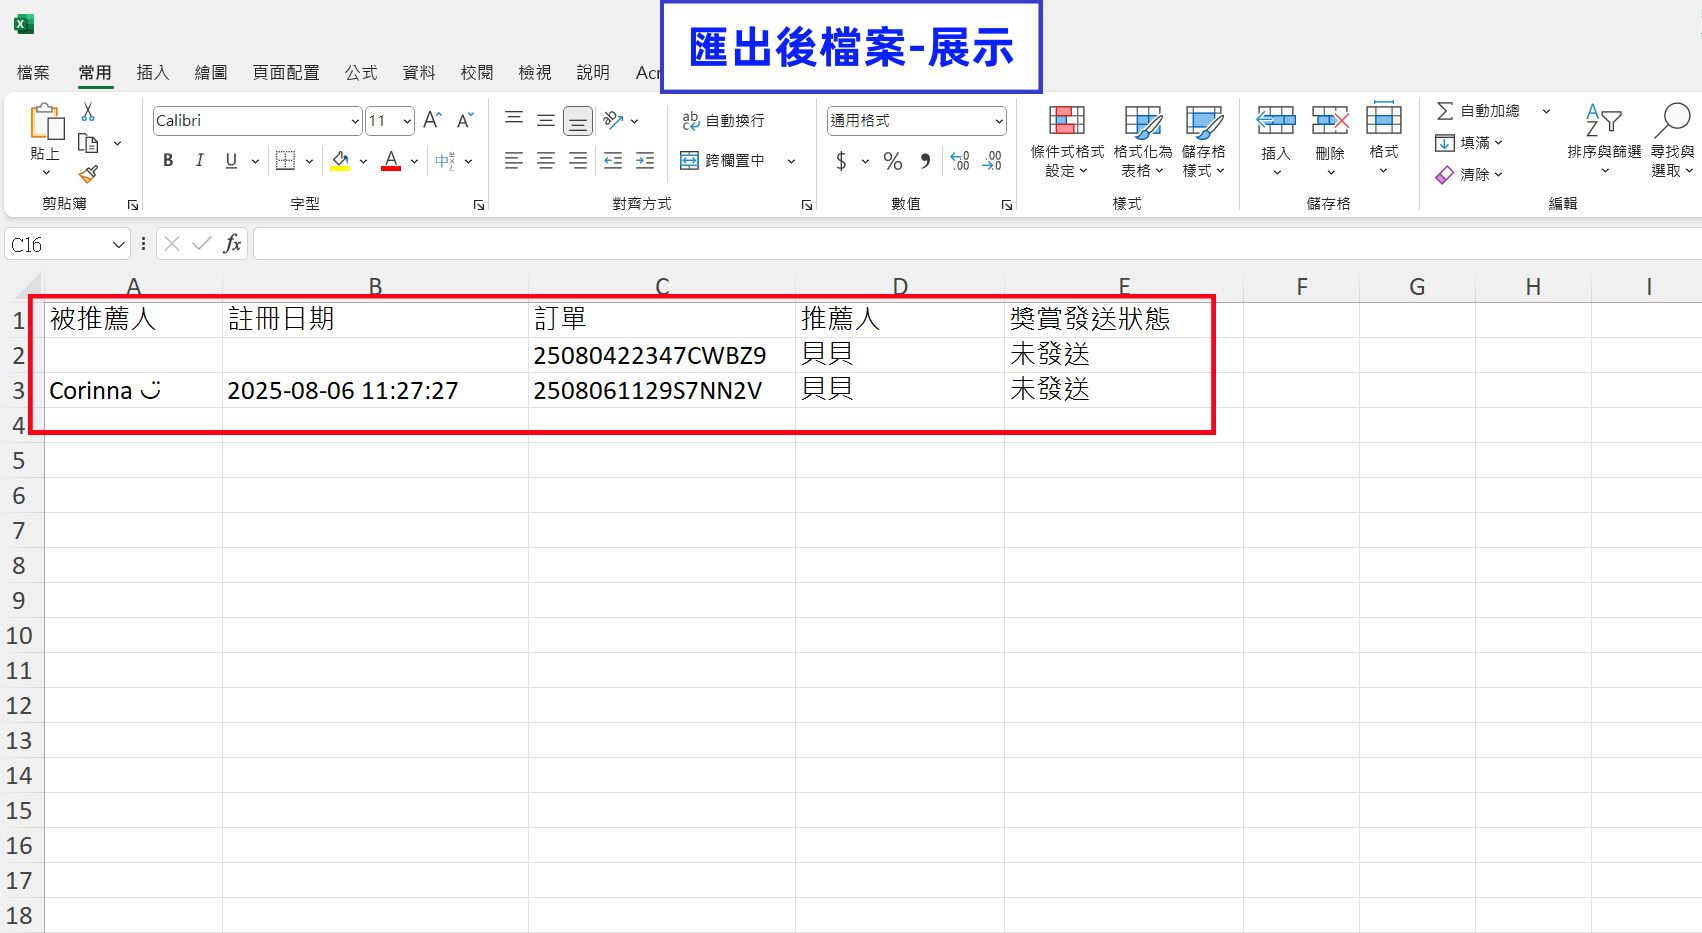
Task: Click the text orientation icon
Action: [613, 120]
